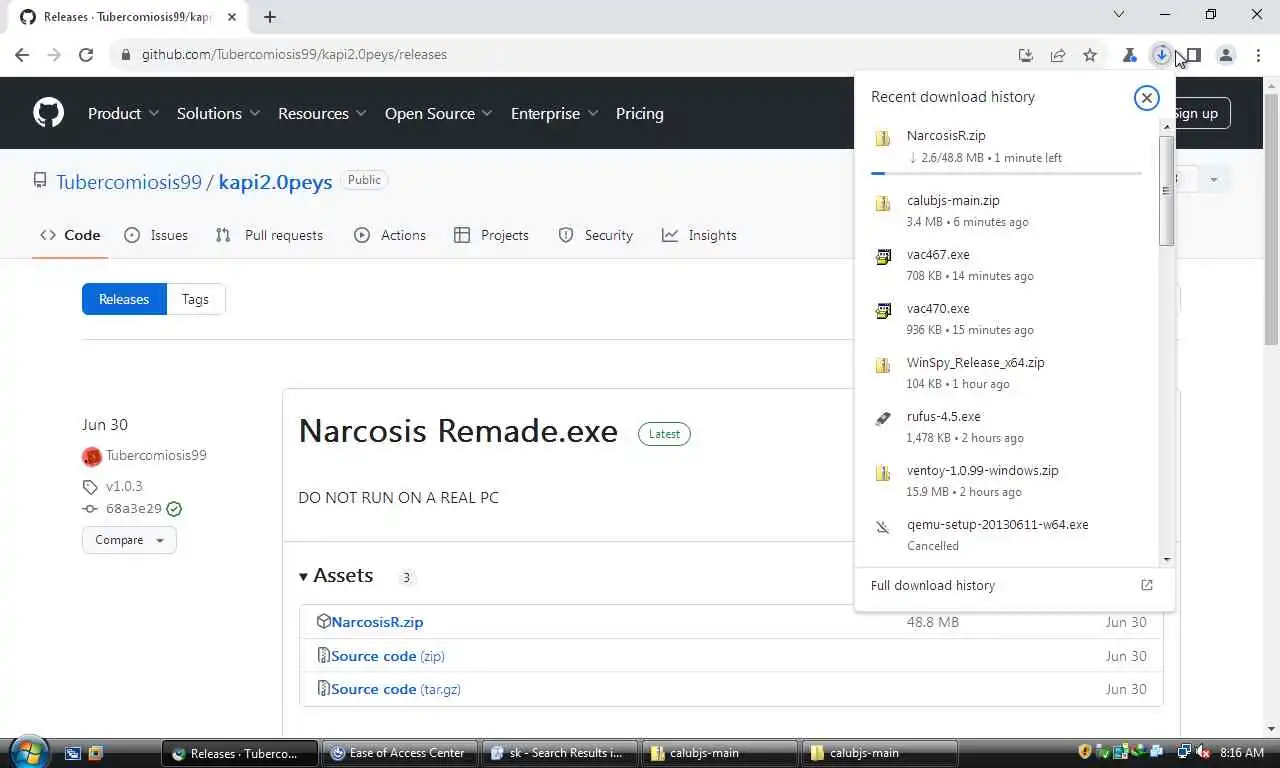The width and height of the screenshot is (1280, 768).
Task: Switch to the Code tab
Action: click(x=70, y=235)
